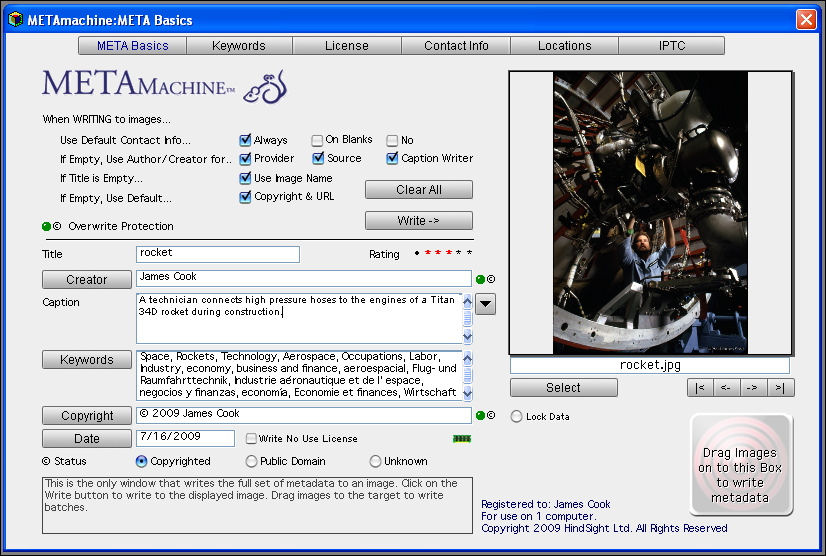Go to the next image
826x556 pixels.
pyautogui.click(x=754, y=388)
